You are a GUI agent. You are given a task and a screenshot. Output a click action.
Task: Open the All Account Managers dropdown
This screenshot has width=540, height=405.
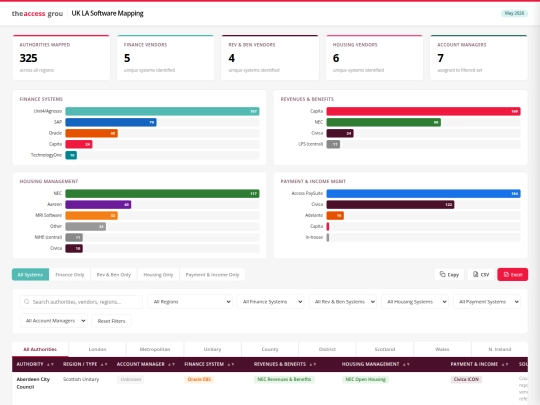[x=54, y=321]
